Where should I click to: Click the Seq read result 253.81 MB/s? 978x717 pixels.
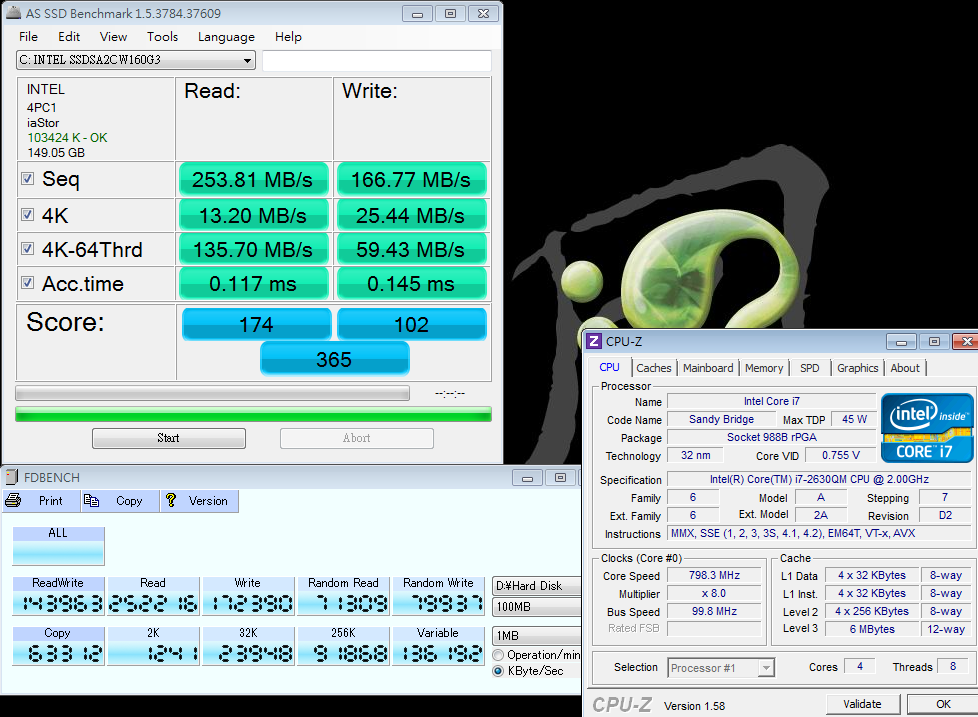(253, 180)
